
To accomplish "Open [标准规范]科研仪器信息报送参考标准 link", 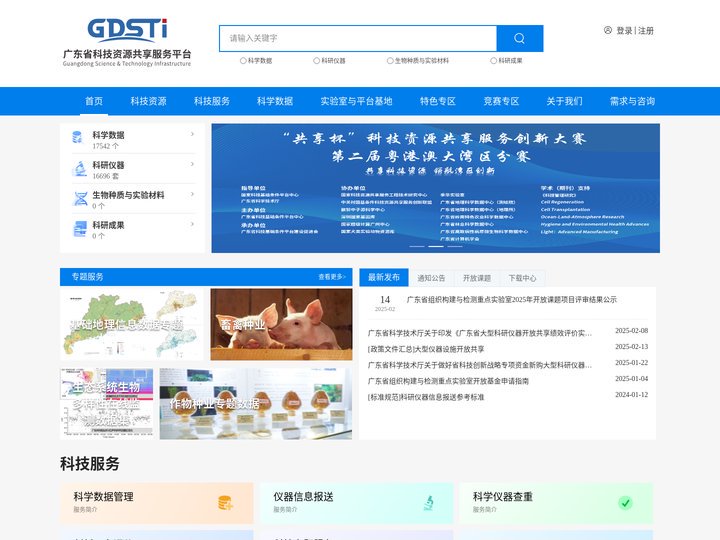I will coord(426,397).
